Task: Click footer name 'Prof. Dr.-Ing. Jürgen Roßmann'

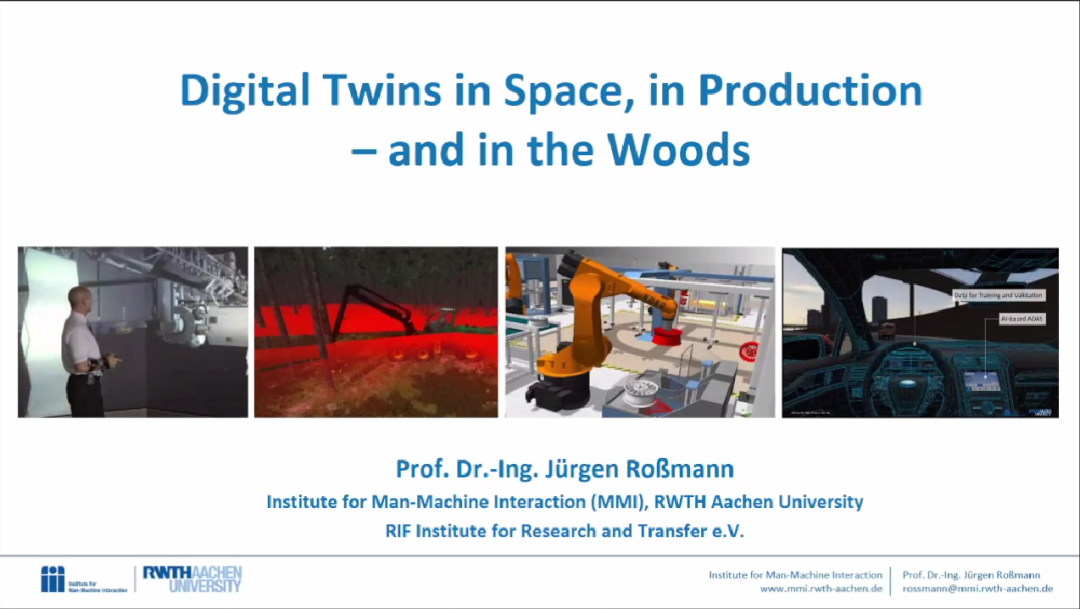Action: pyautogui.click(x=970, y=575)
